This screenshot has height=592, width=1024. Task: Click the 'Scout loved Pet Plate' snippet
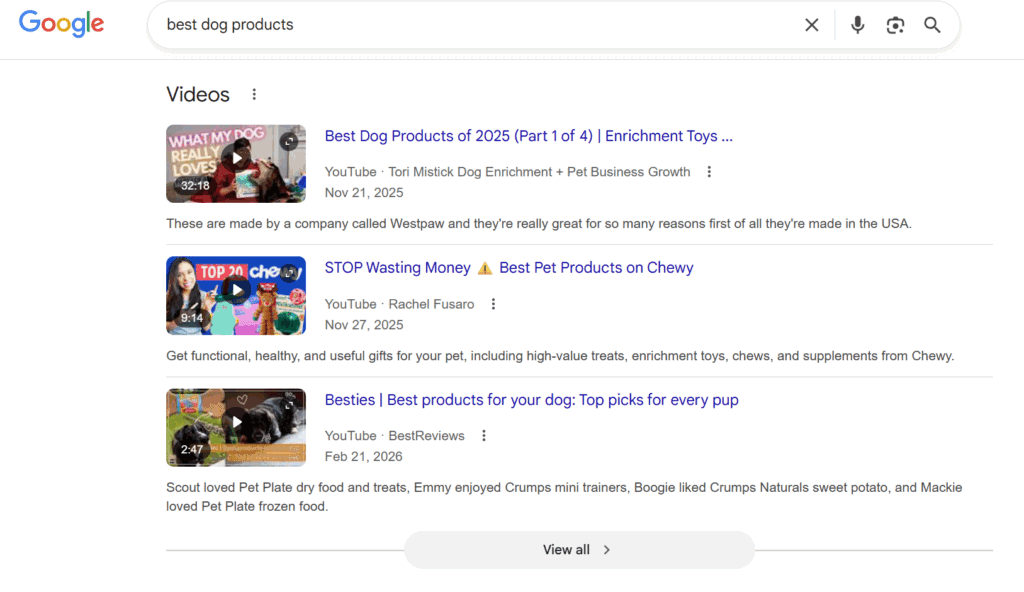coord(564,497)
